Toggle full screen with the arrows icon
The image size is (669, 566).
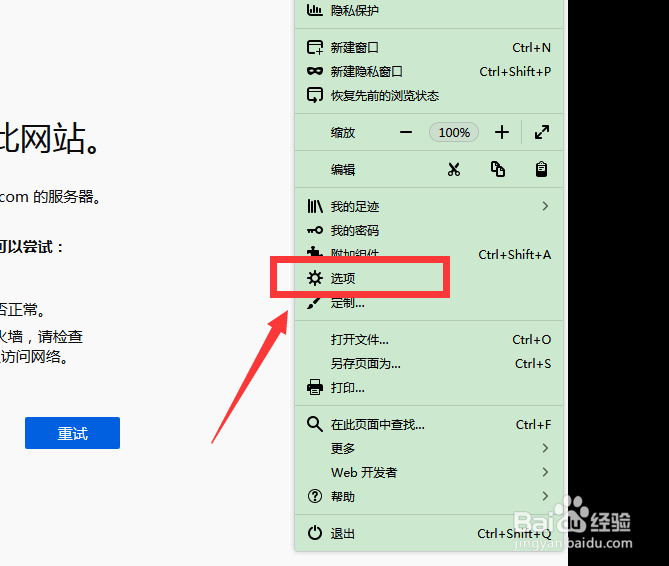(542, 132)
